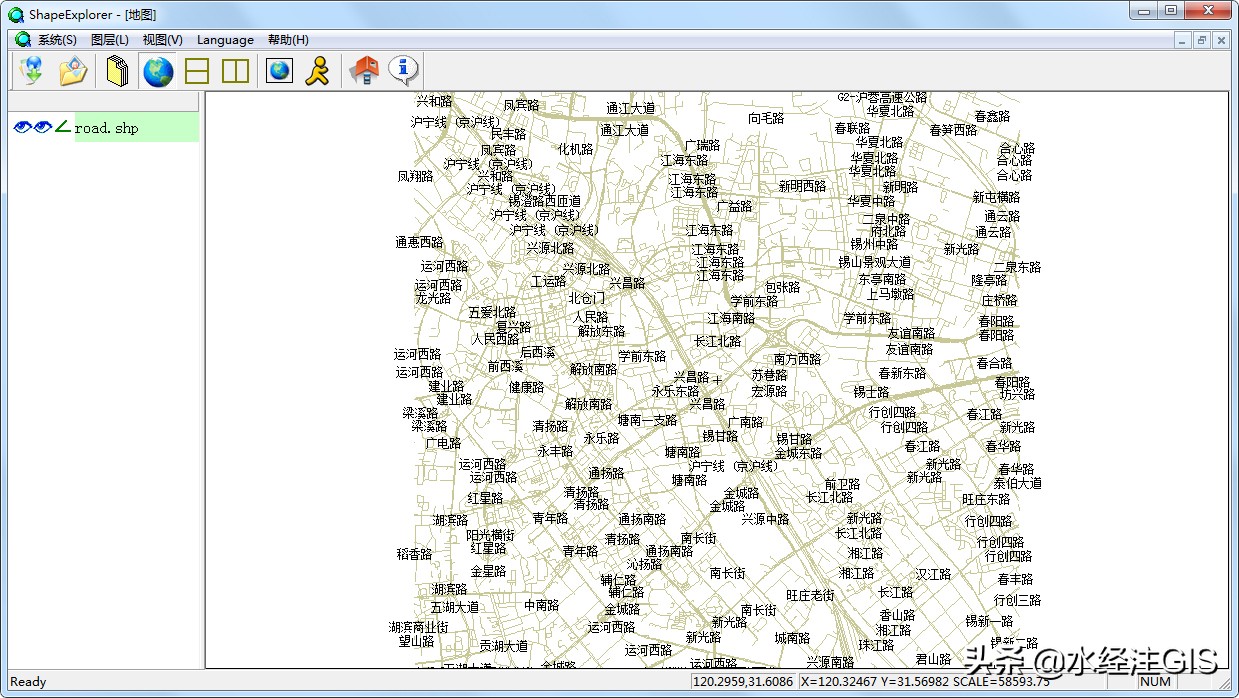Open the 系统(S) menu
This screenshot has height=698, width=1239.
click(57, 39)
